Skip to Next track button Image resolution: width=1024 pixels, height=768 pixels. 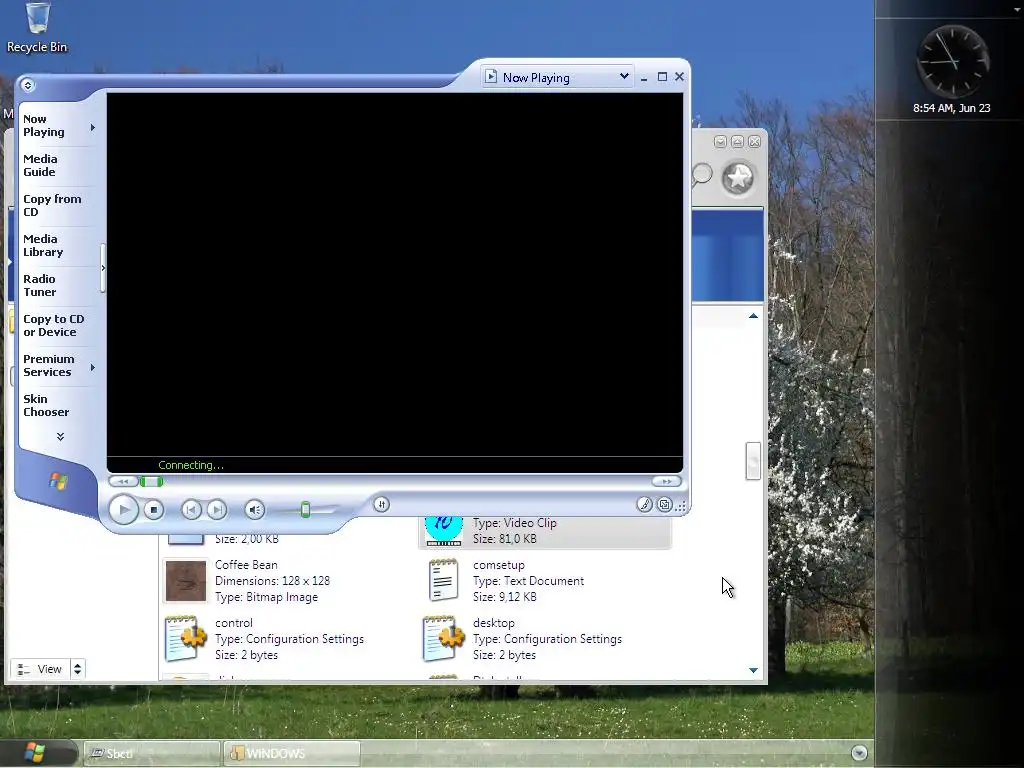217,509
